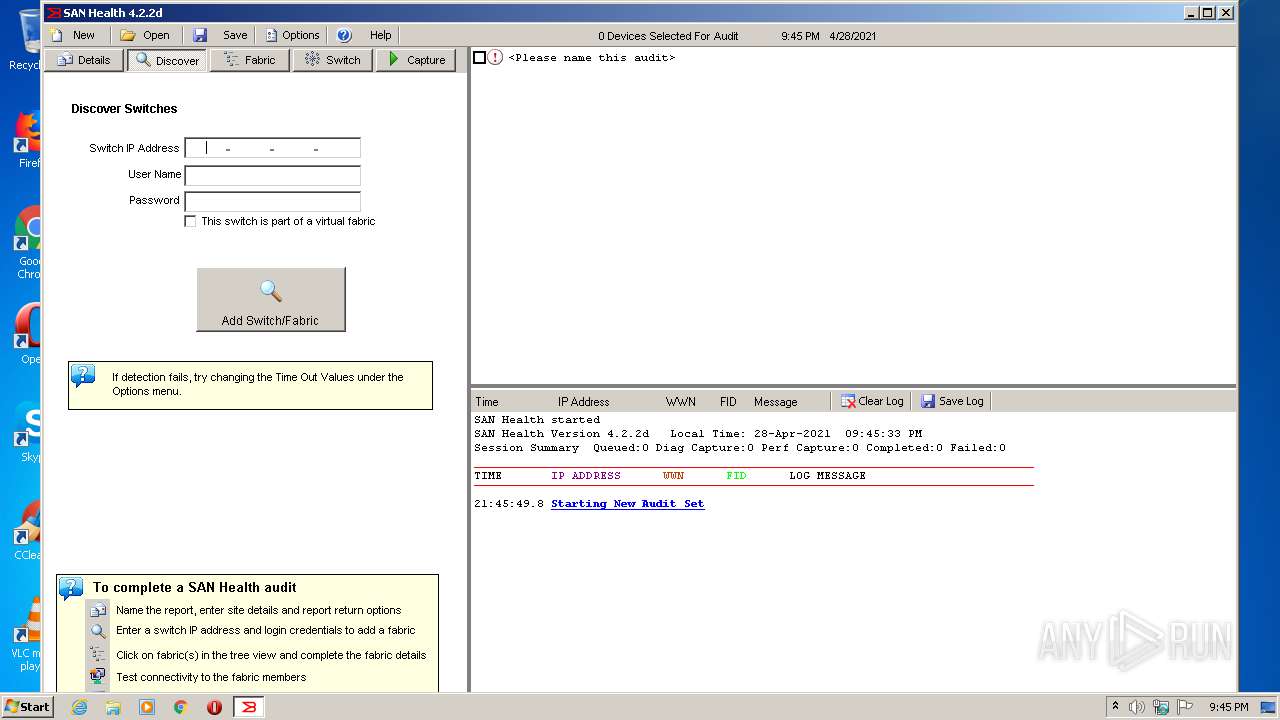Screen dimensions: 1280x720
Task: Click the Time column header
Action: [486, 402]
